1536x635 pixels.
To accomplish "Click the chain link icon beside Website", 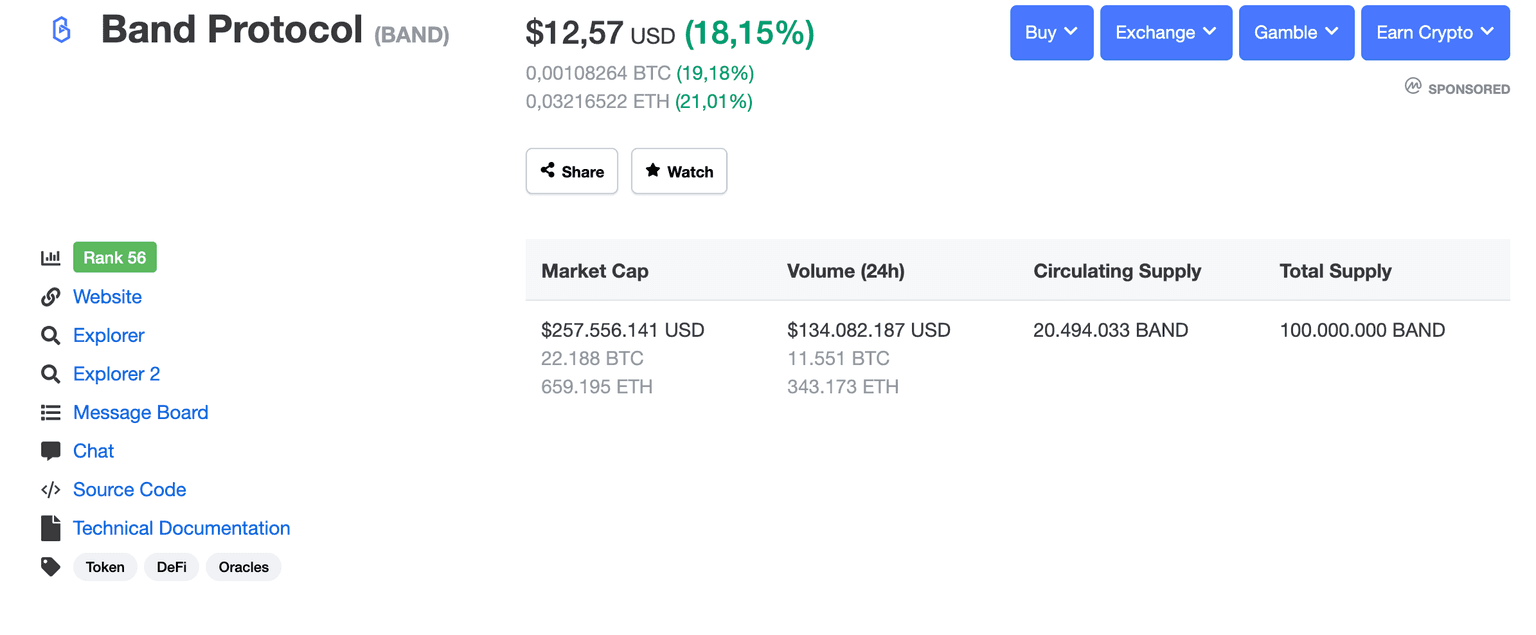I will point(50,297).
